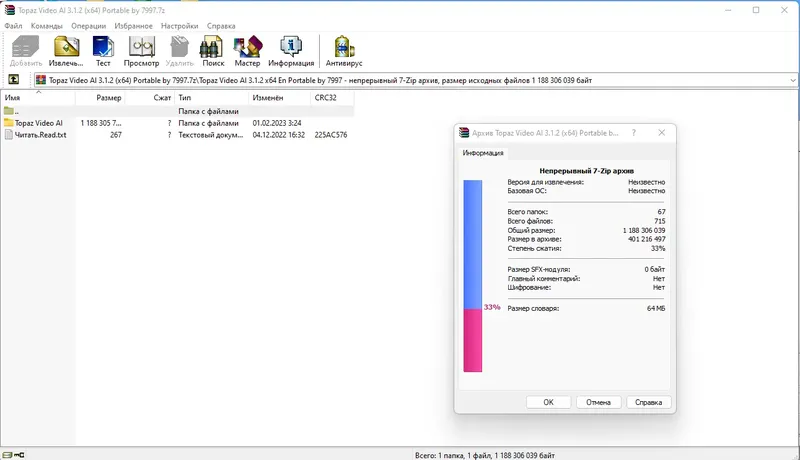Image resolution: width=800 pixels, height=460 pixels.
Task: Click the Непрерывный 7-Zip архив heading
Action: click(587, 171)
